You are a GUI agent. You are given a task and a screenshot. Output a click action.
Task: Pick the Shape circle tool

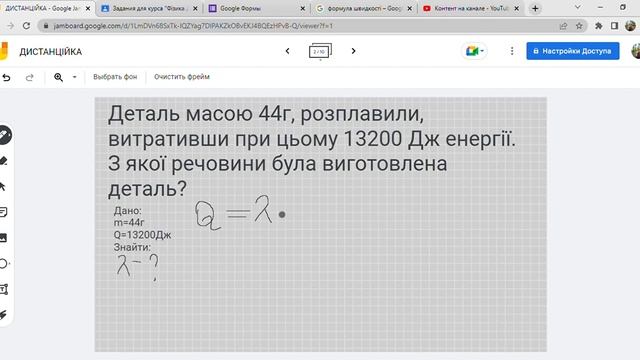[x=4, y=264]
